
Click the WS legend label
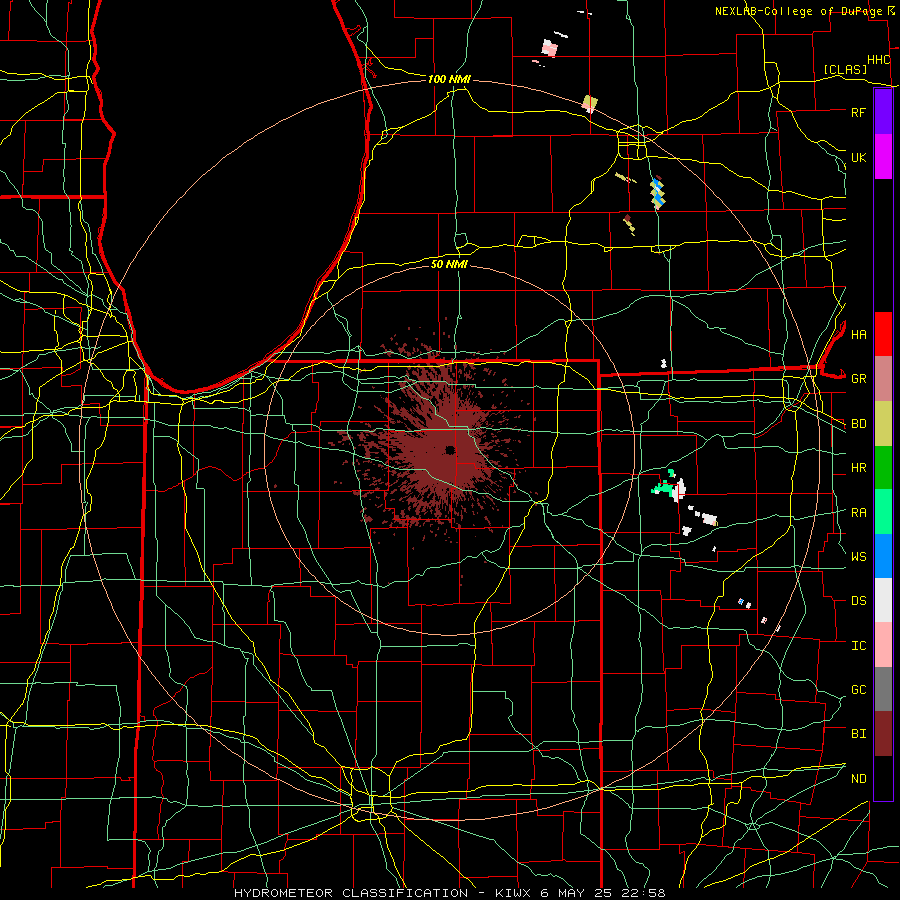(858, 557)
